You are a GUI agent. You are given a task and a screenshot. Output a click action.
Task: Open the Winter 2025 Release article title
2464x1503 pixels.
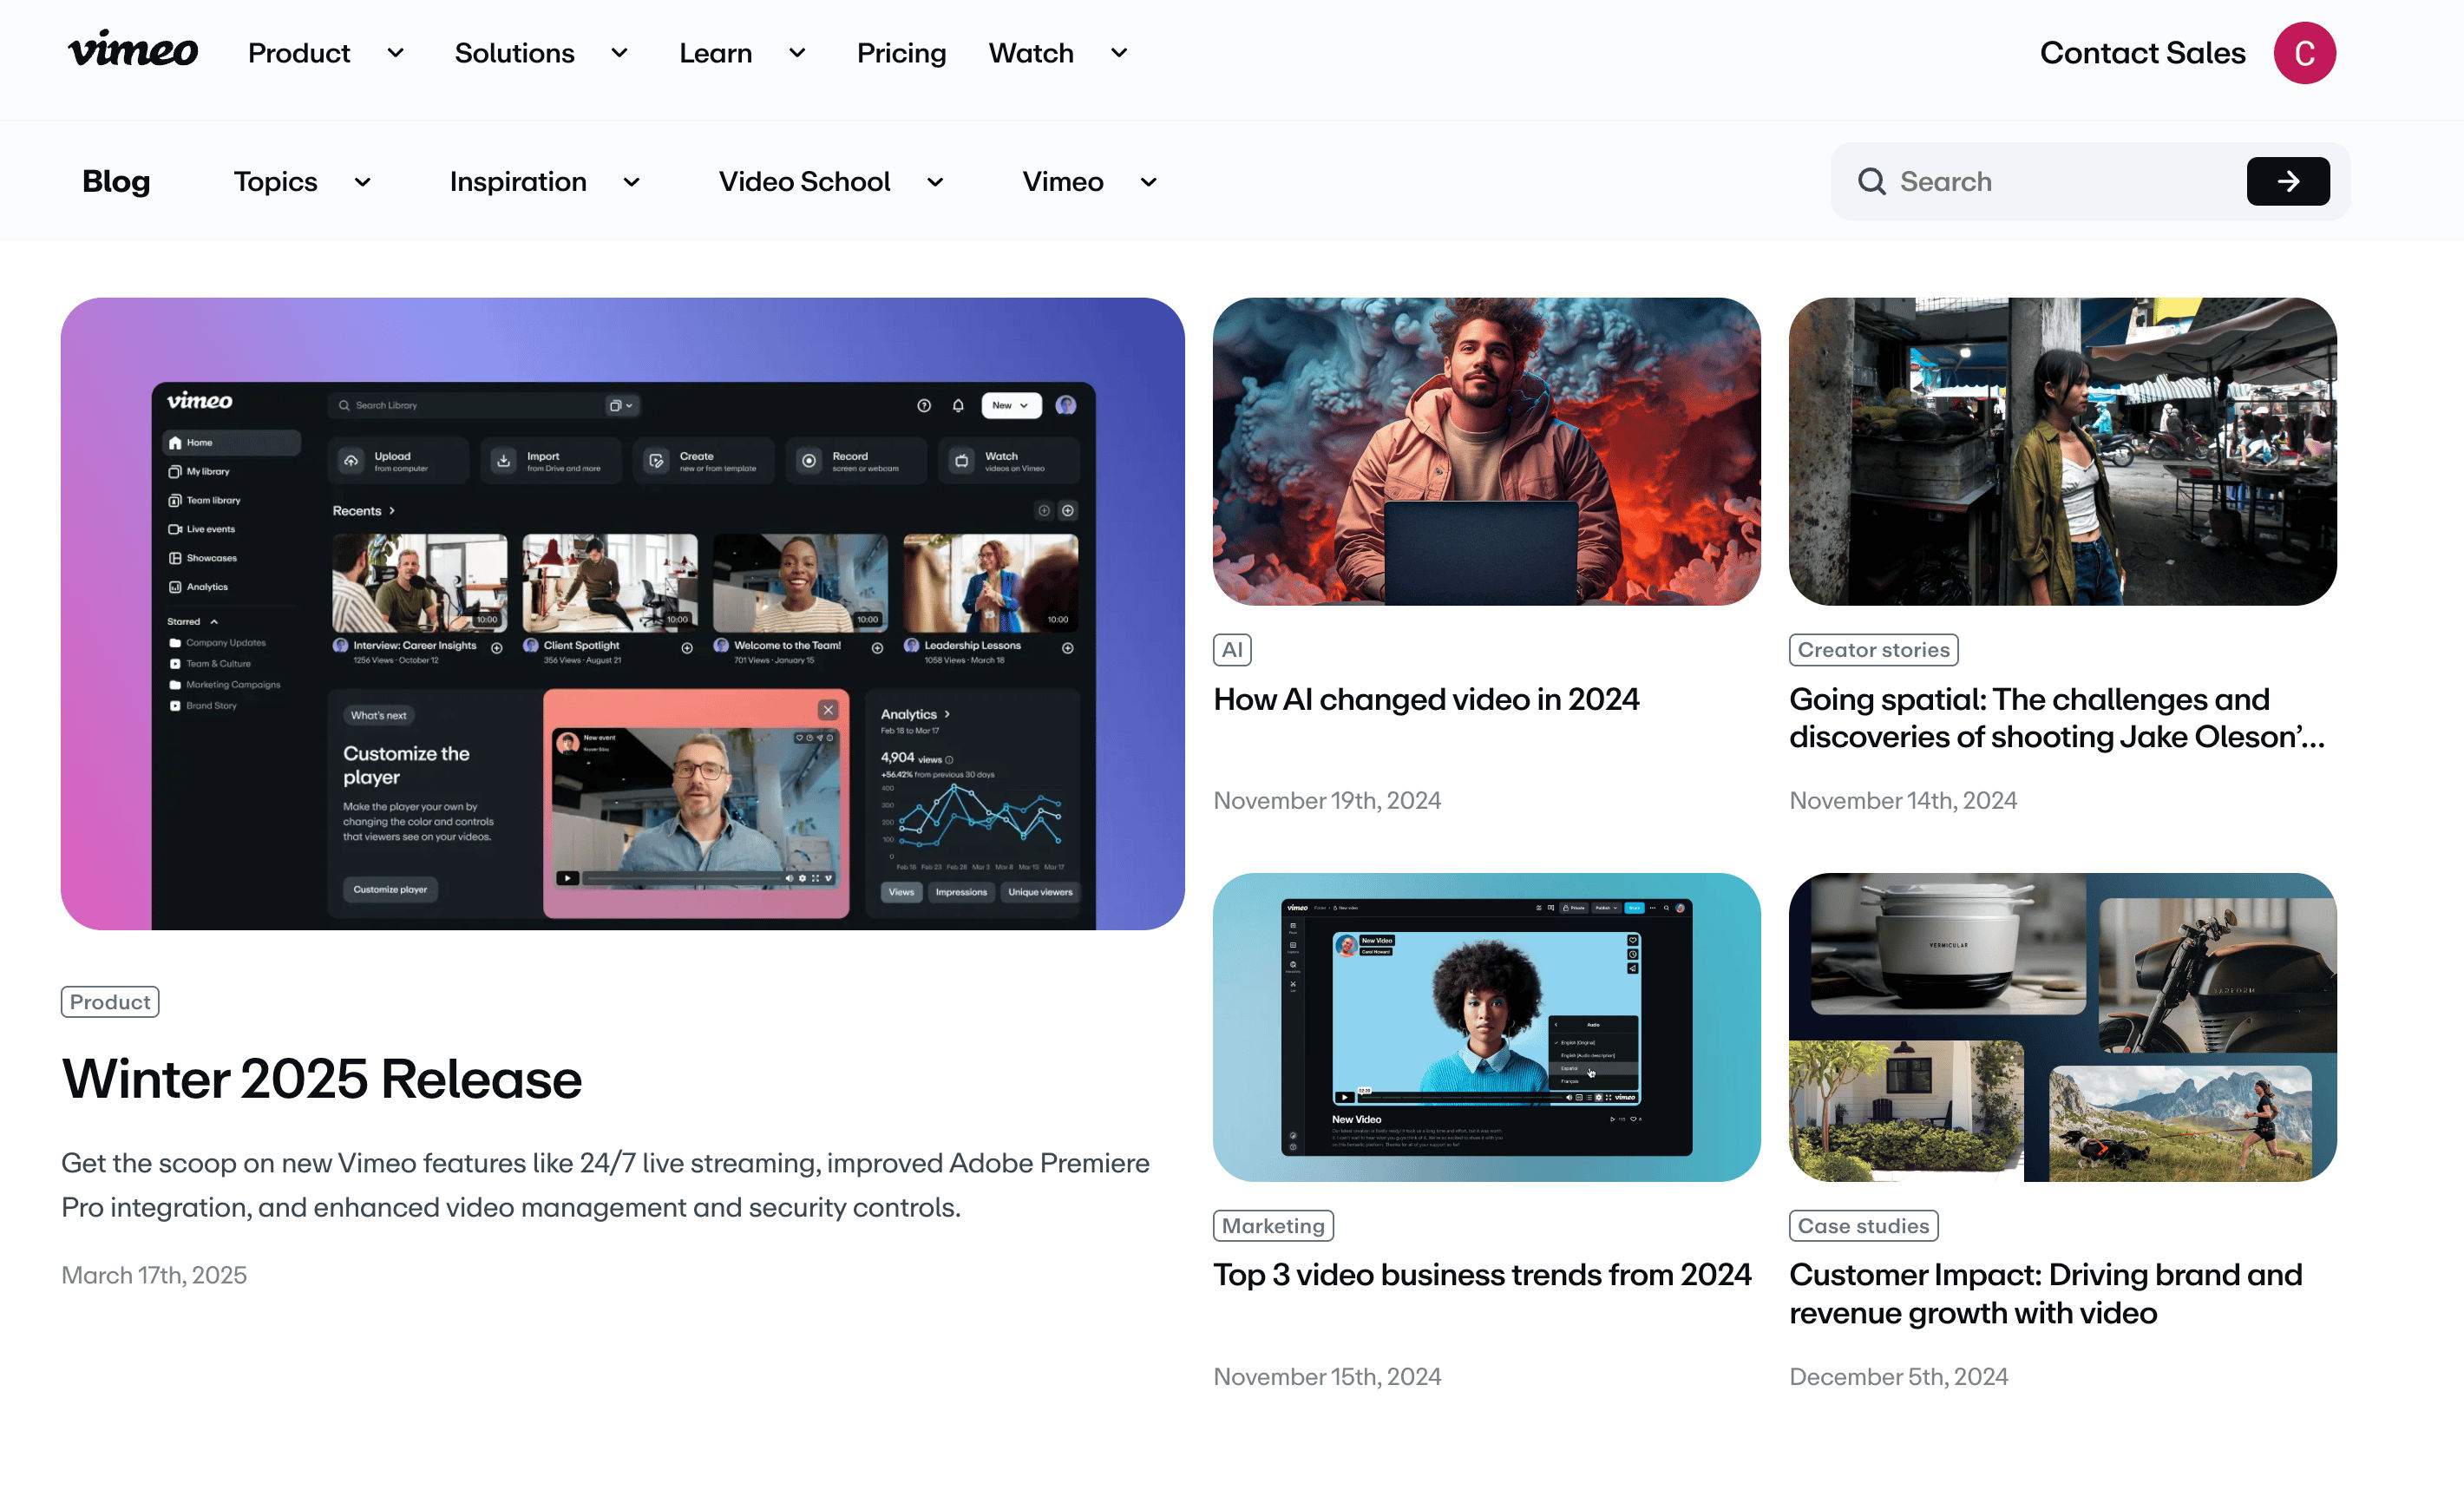(321, 1079)
